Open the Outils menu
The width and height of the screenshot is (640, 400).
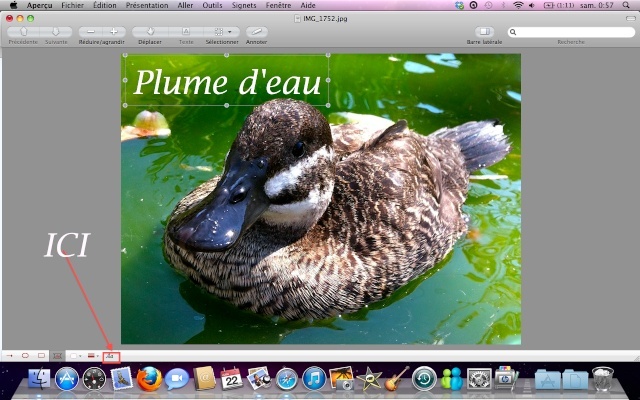coord(212,5)
